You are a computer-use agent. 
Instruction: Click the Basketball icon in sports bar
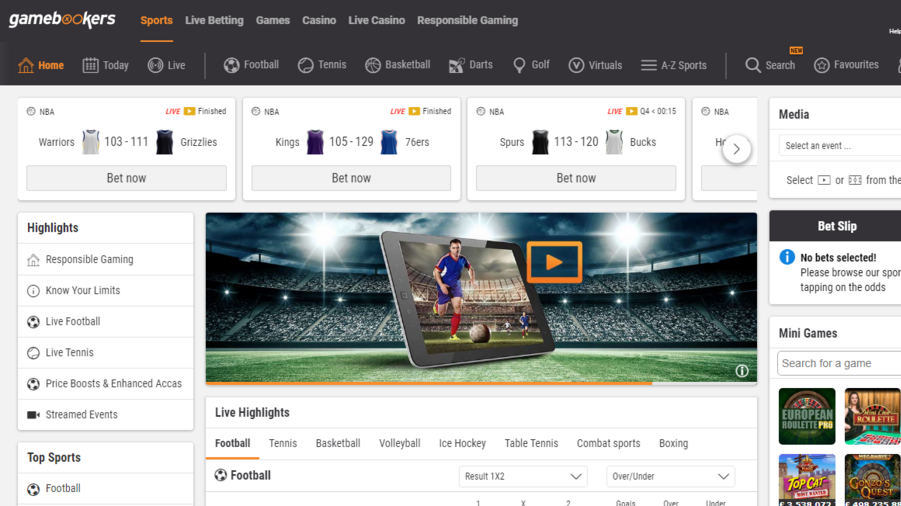373,65
